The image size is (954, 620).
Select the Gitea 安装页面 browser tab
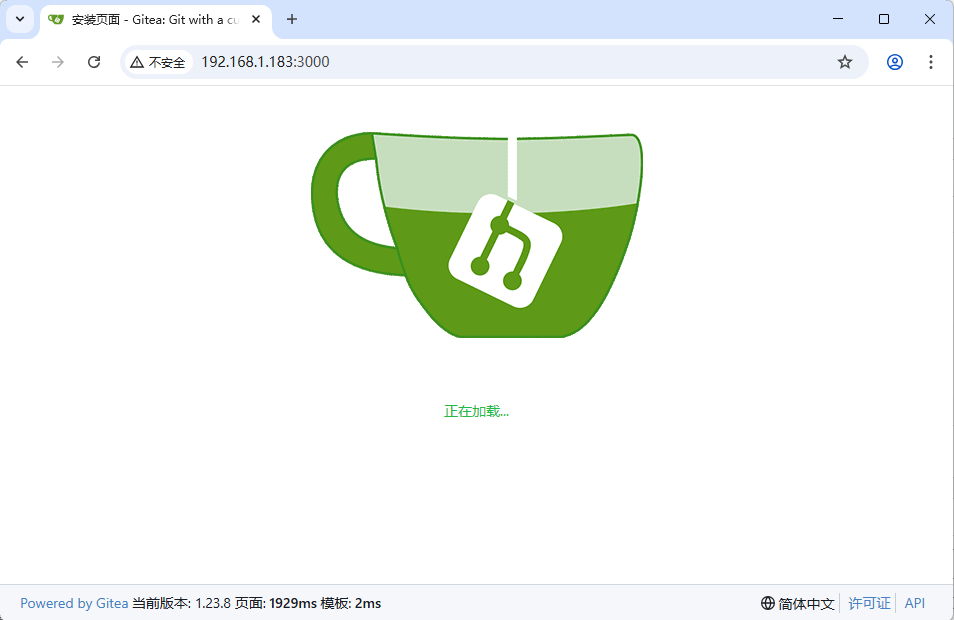[155, 20]
